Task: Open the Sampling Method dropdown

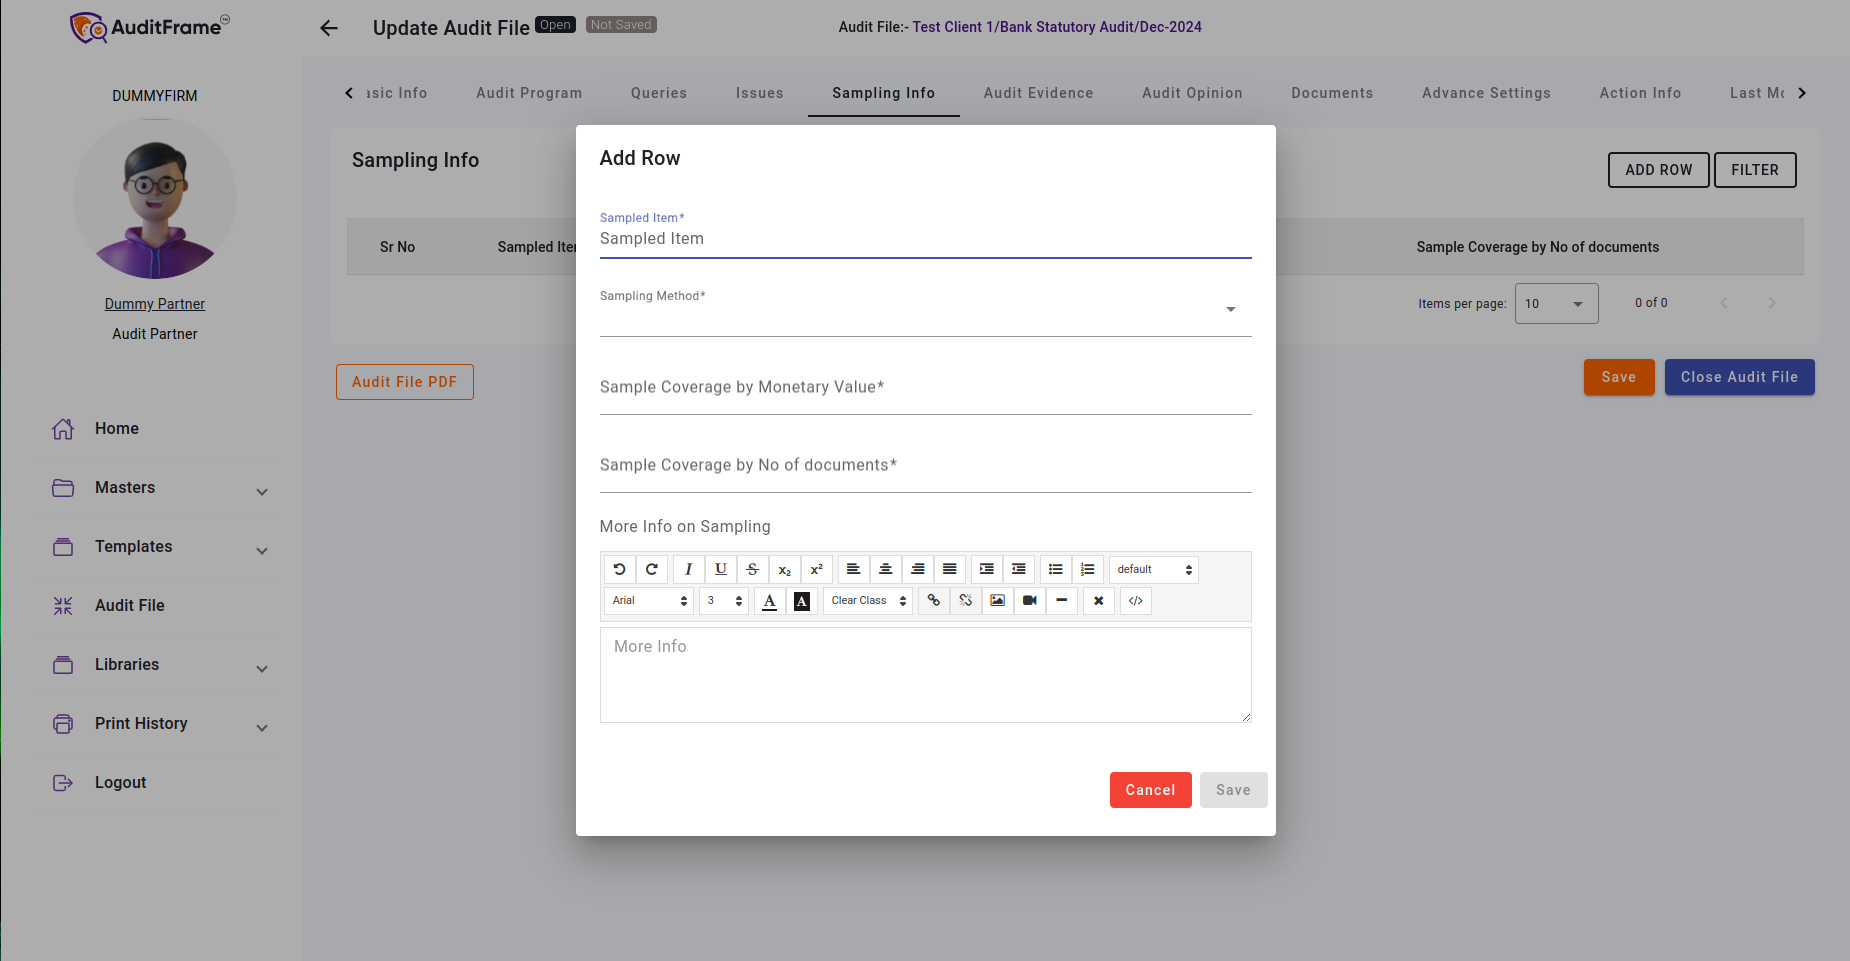Action: click(925, 310)
